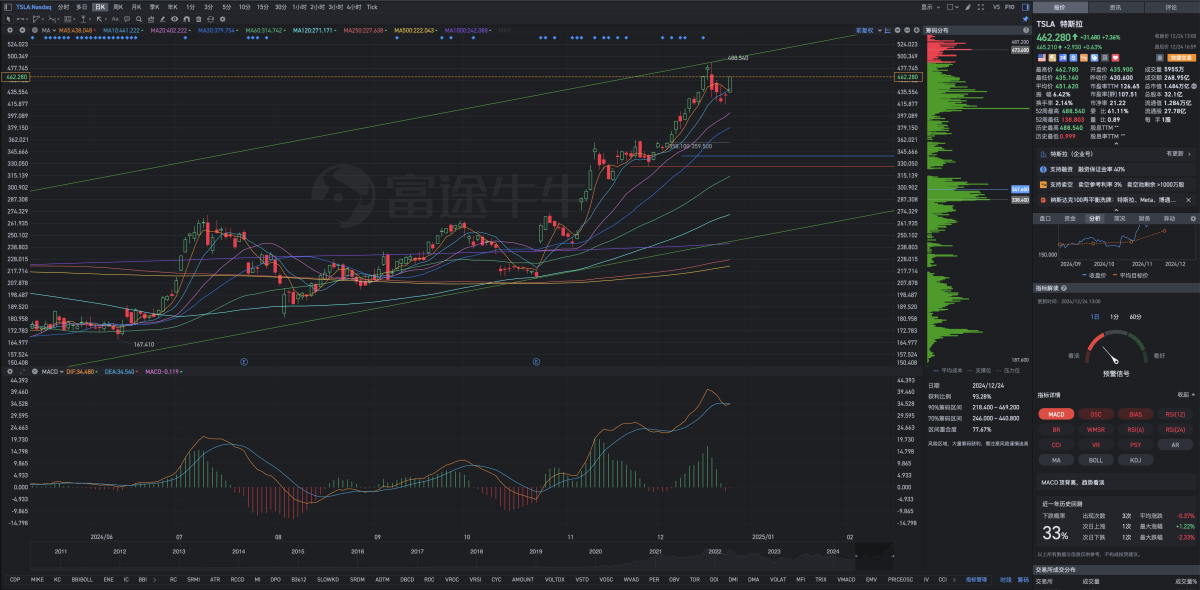Switch chart to 月K monthly period
Viewport: 1200px width, 590px height.
pos(136,7)
